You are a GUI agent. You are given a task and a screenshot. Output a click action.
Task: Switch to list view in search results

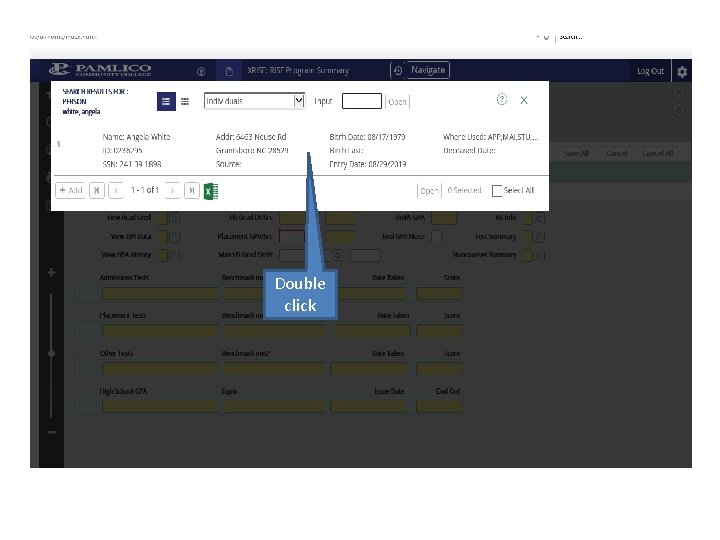point(166,101)
